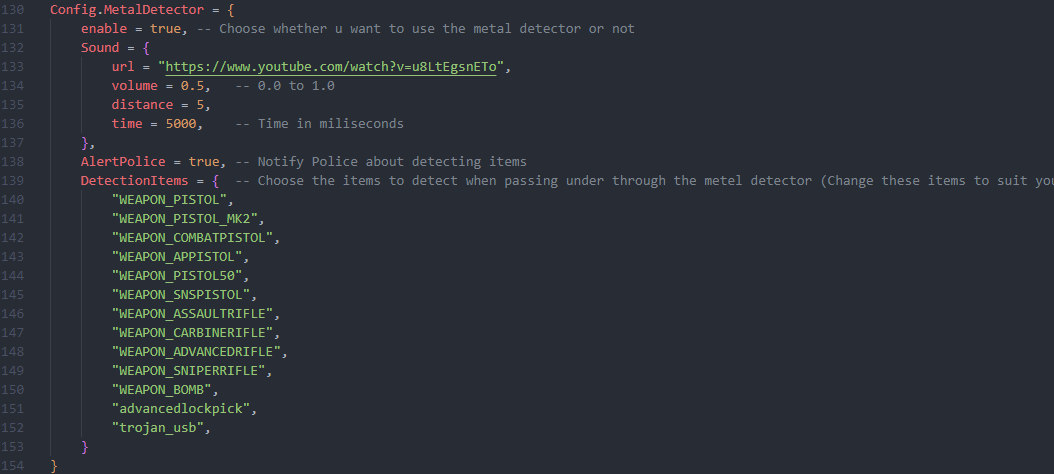Click the AlertPolice true value

pyautogui.click(x=204, y=162)
